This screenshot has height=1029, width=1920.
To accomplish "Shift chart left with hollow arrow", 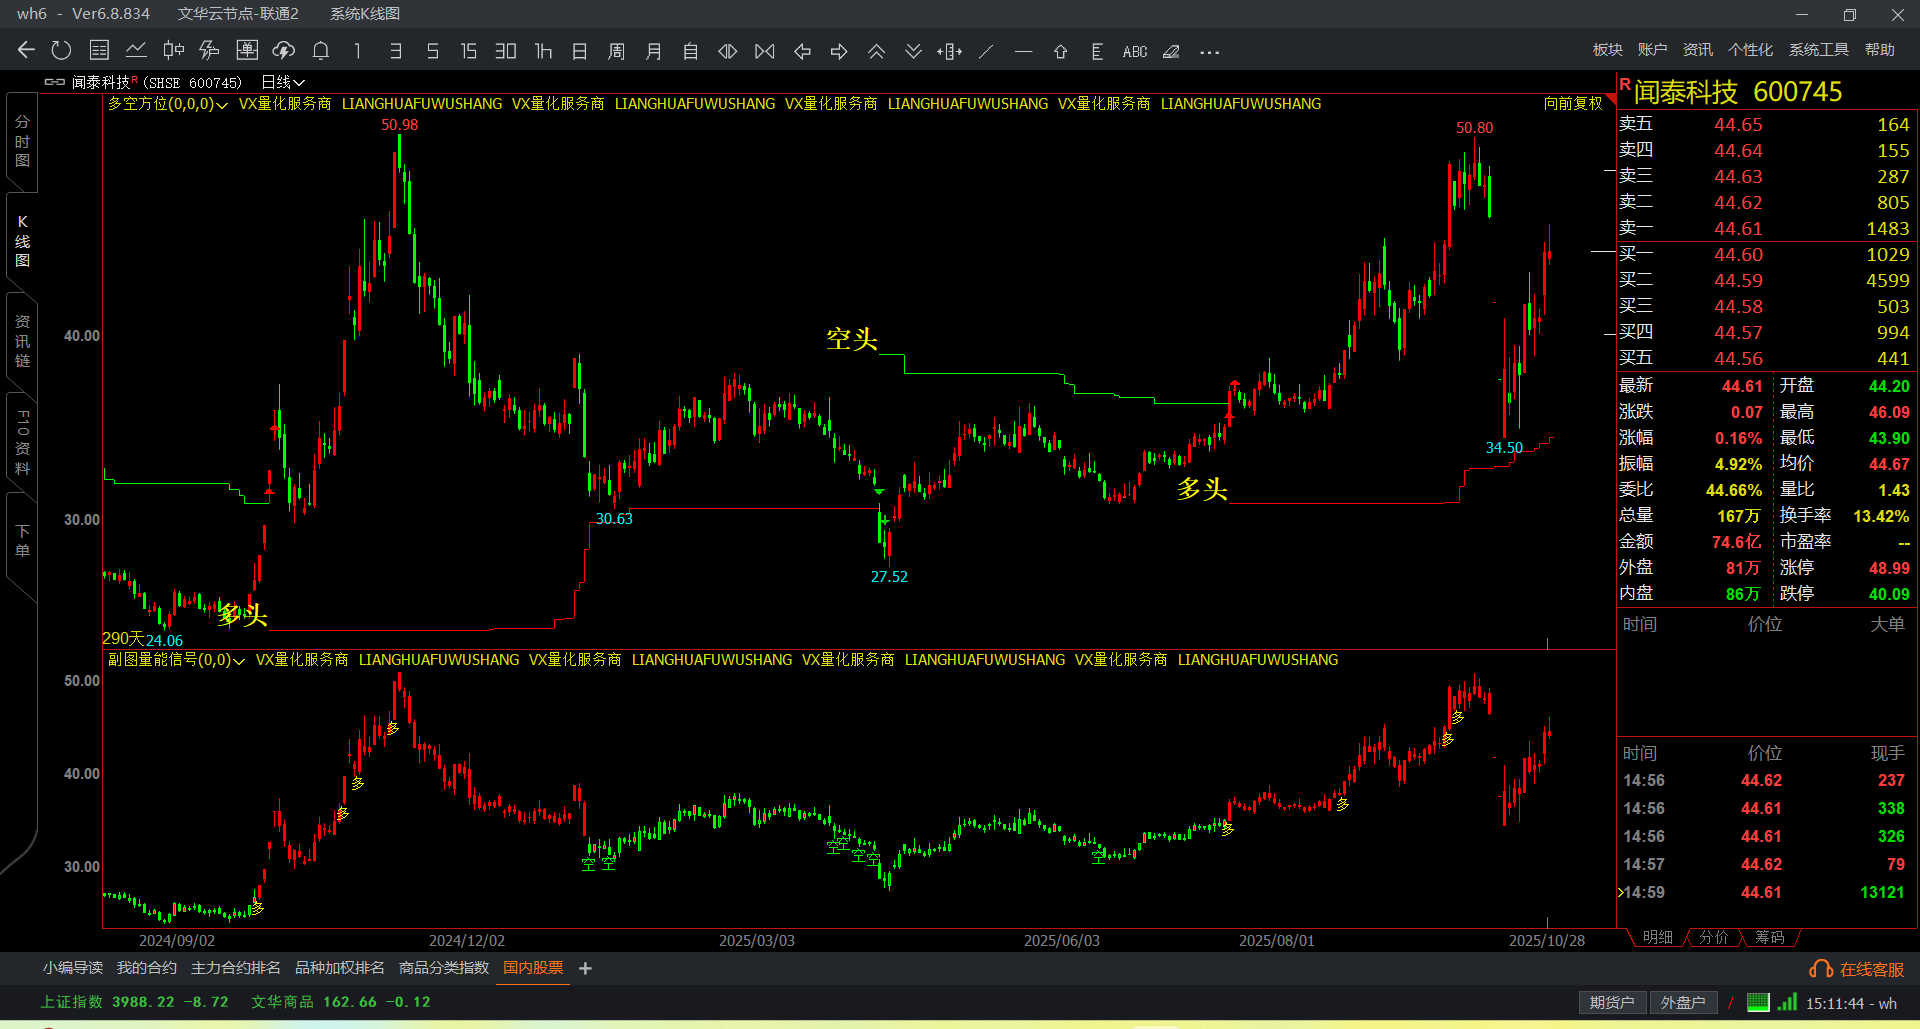I will pos(802,51).
